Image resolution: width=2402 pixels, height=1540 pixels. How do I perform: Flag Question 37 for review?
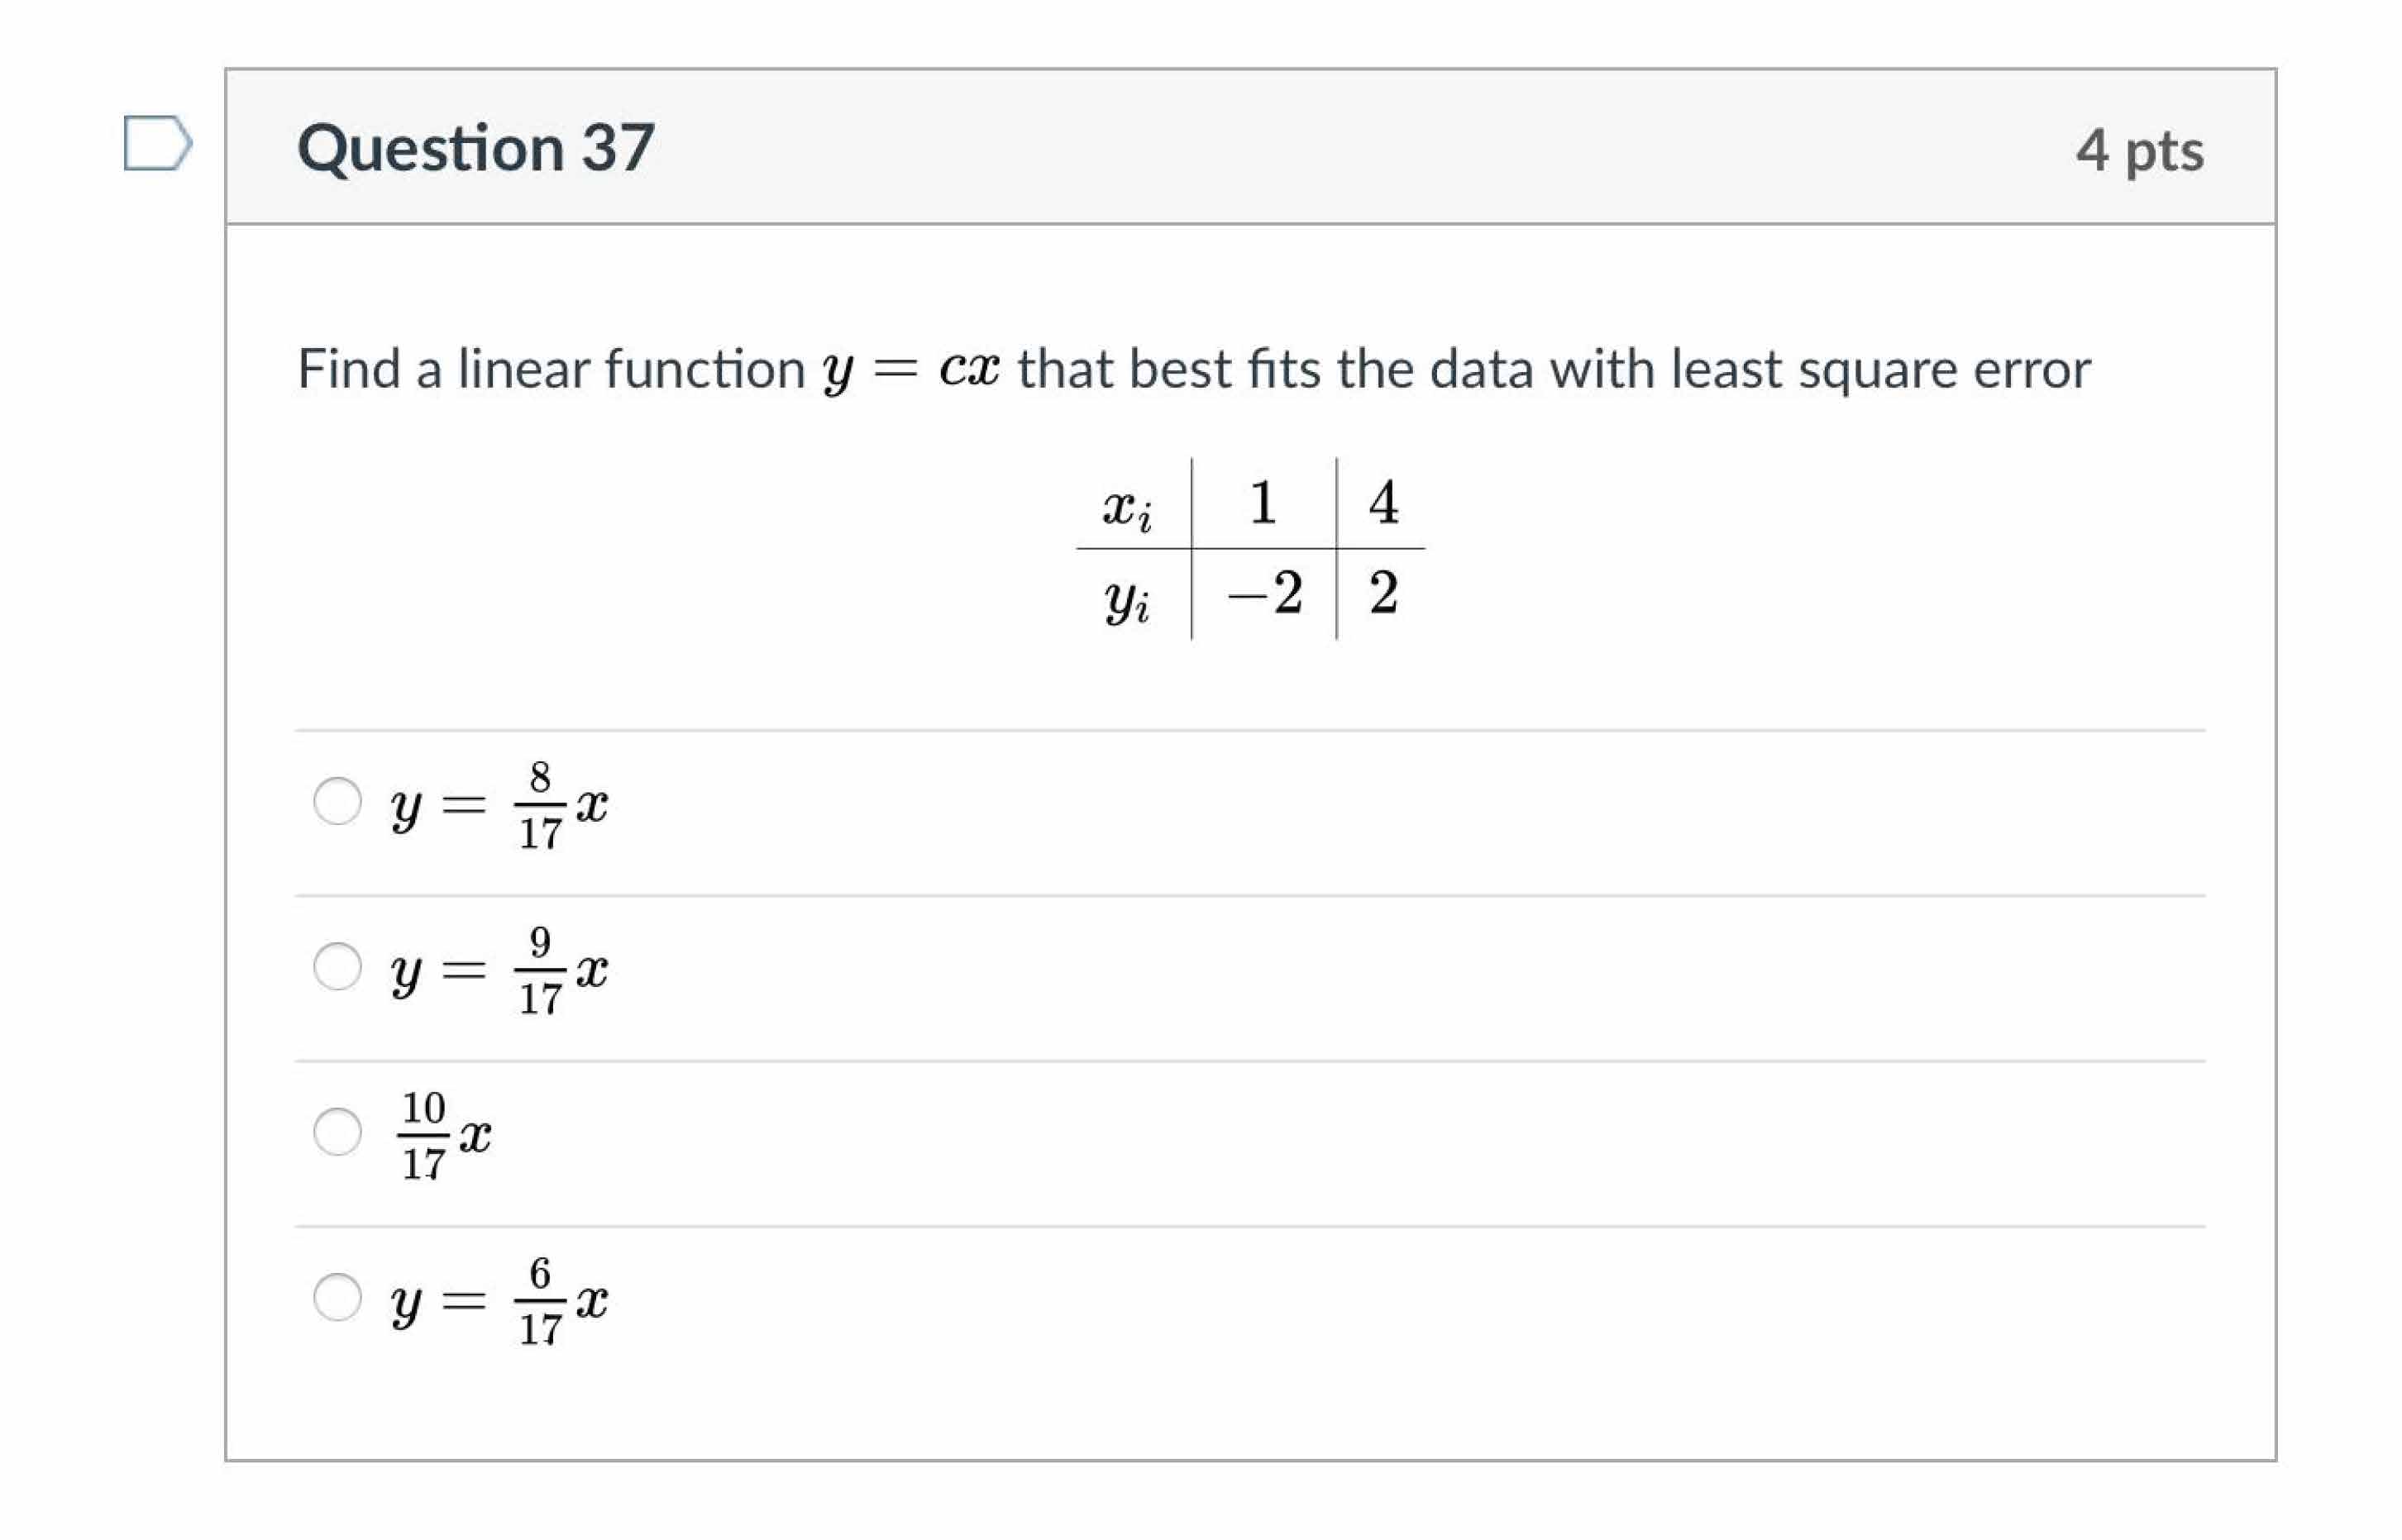click(157, 143)
